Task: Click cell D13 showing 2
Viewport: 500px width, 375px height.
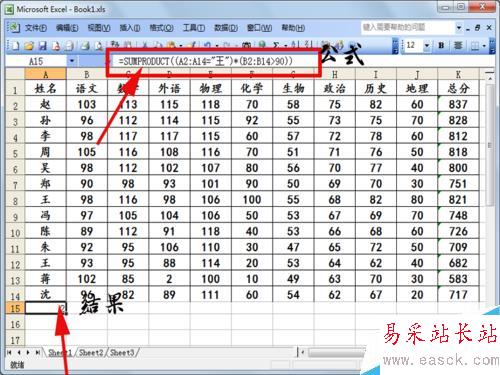Action: pyautogui.click(x=169, y=279)
